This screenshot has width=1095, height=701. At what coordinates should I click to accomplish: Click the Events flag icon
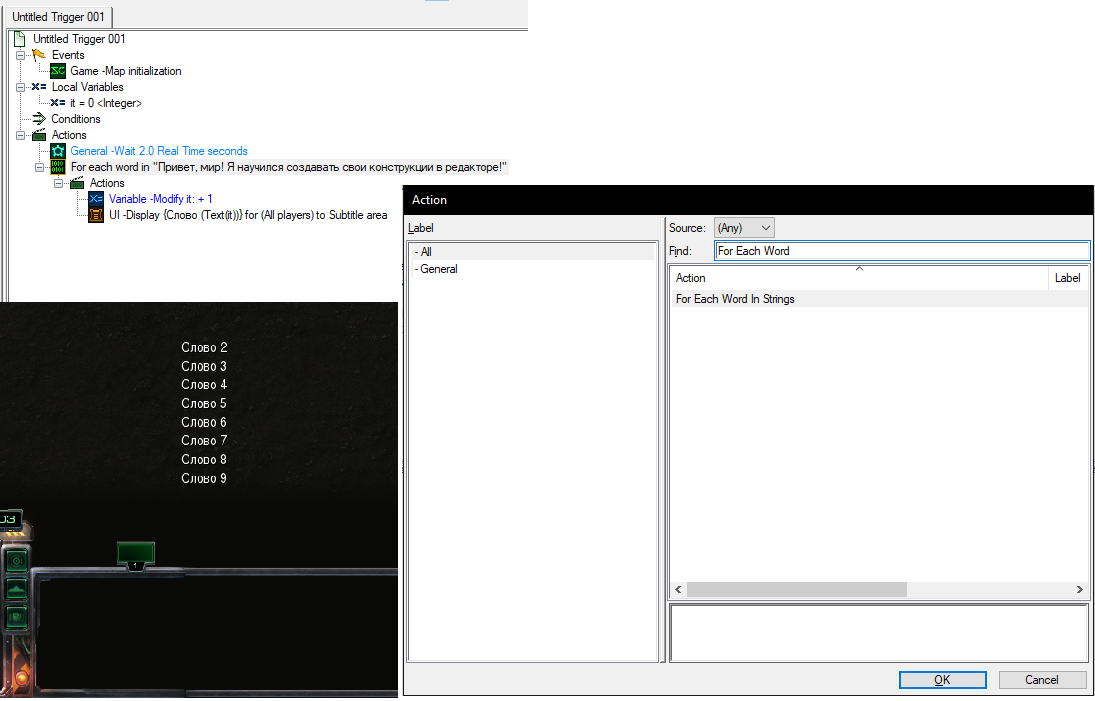click(x=39, y=55)
